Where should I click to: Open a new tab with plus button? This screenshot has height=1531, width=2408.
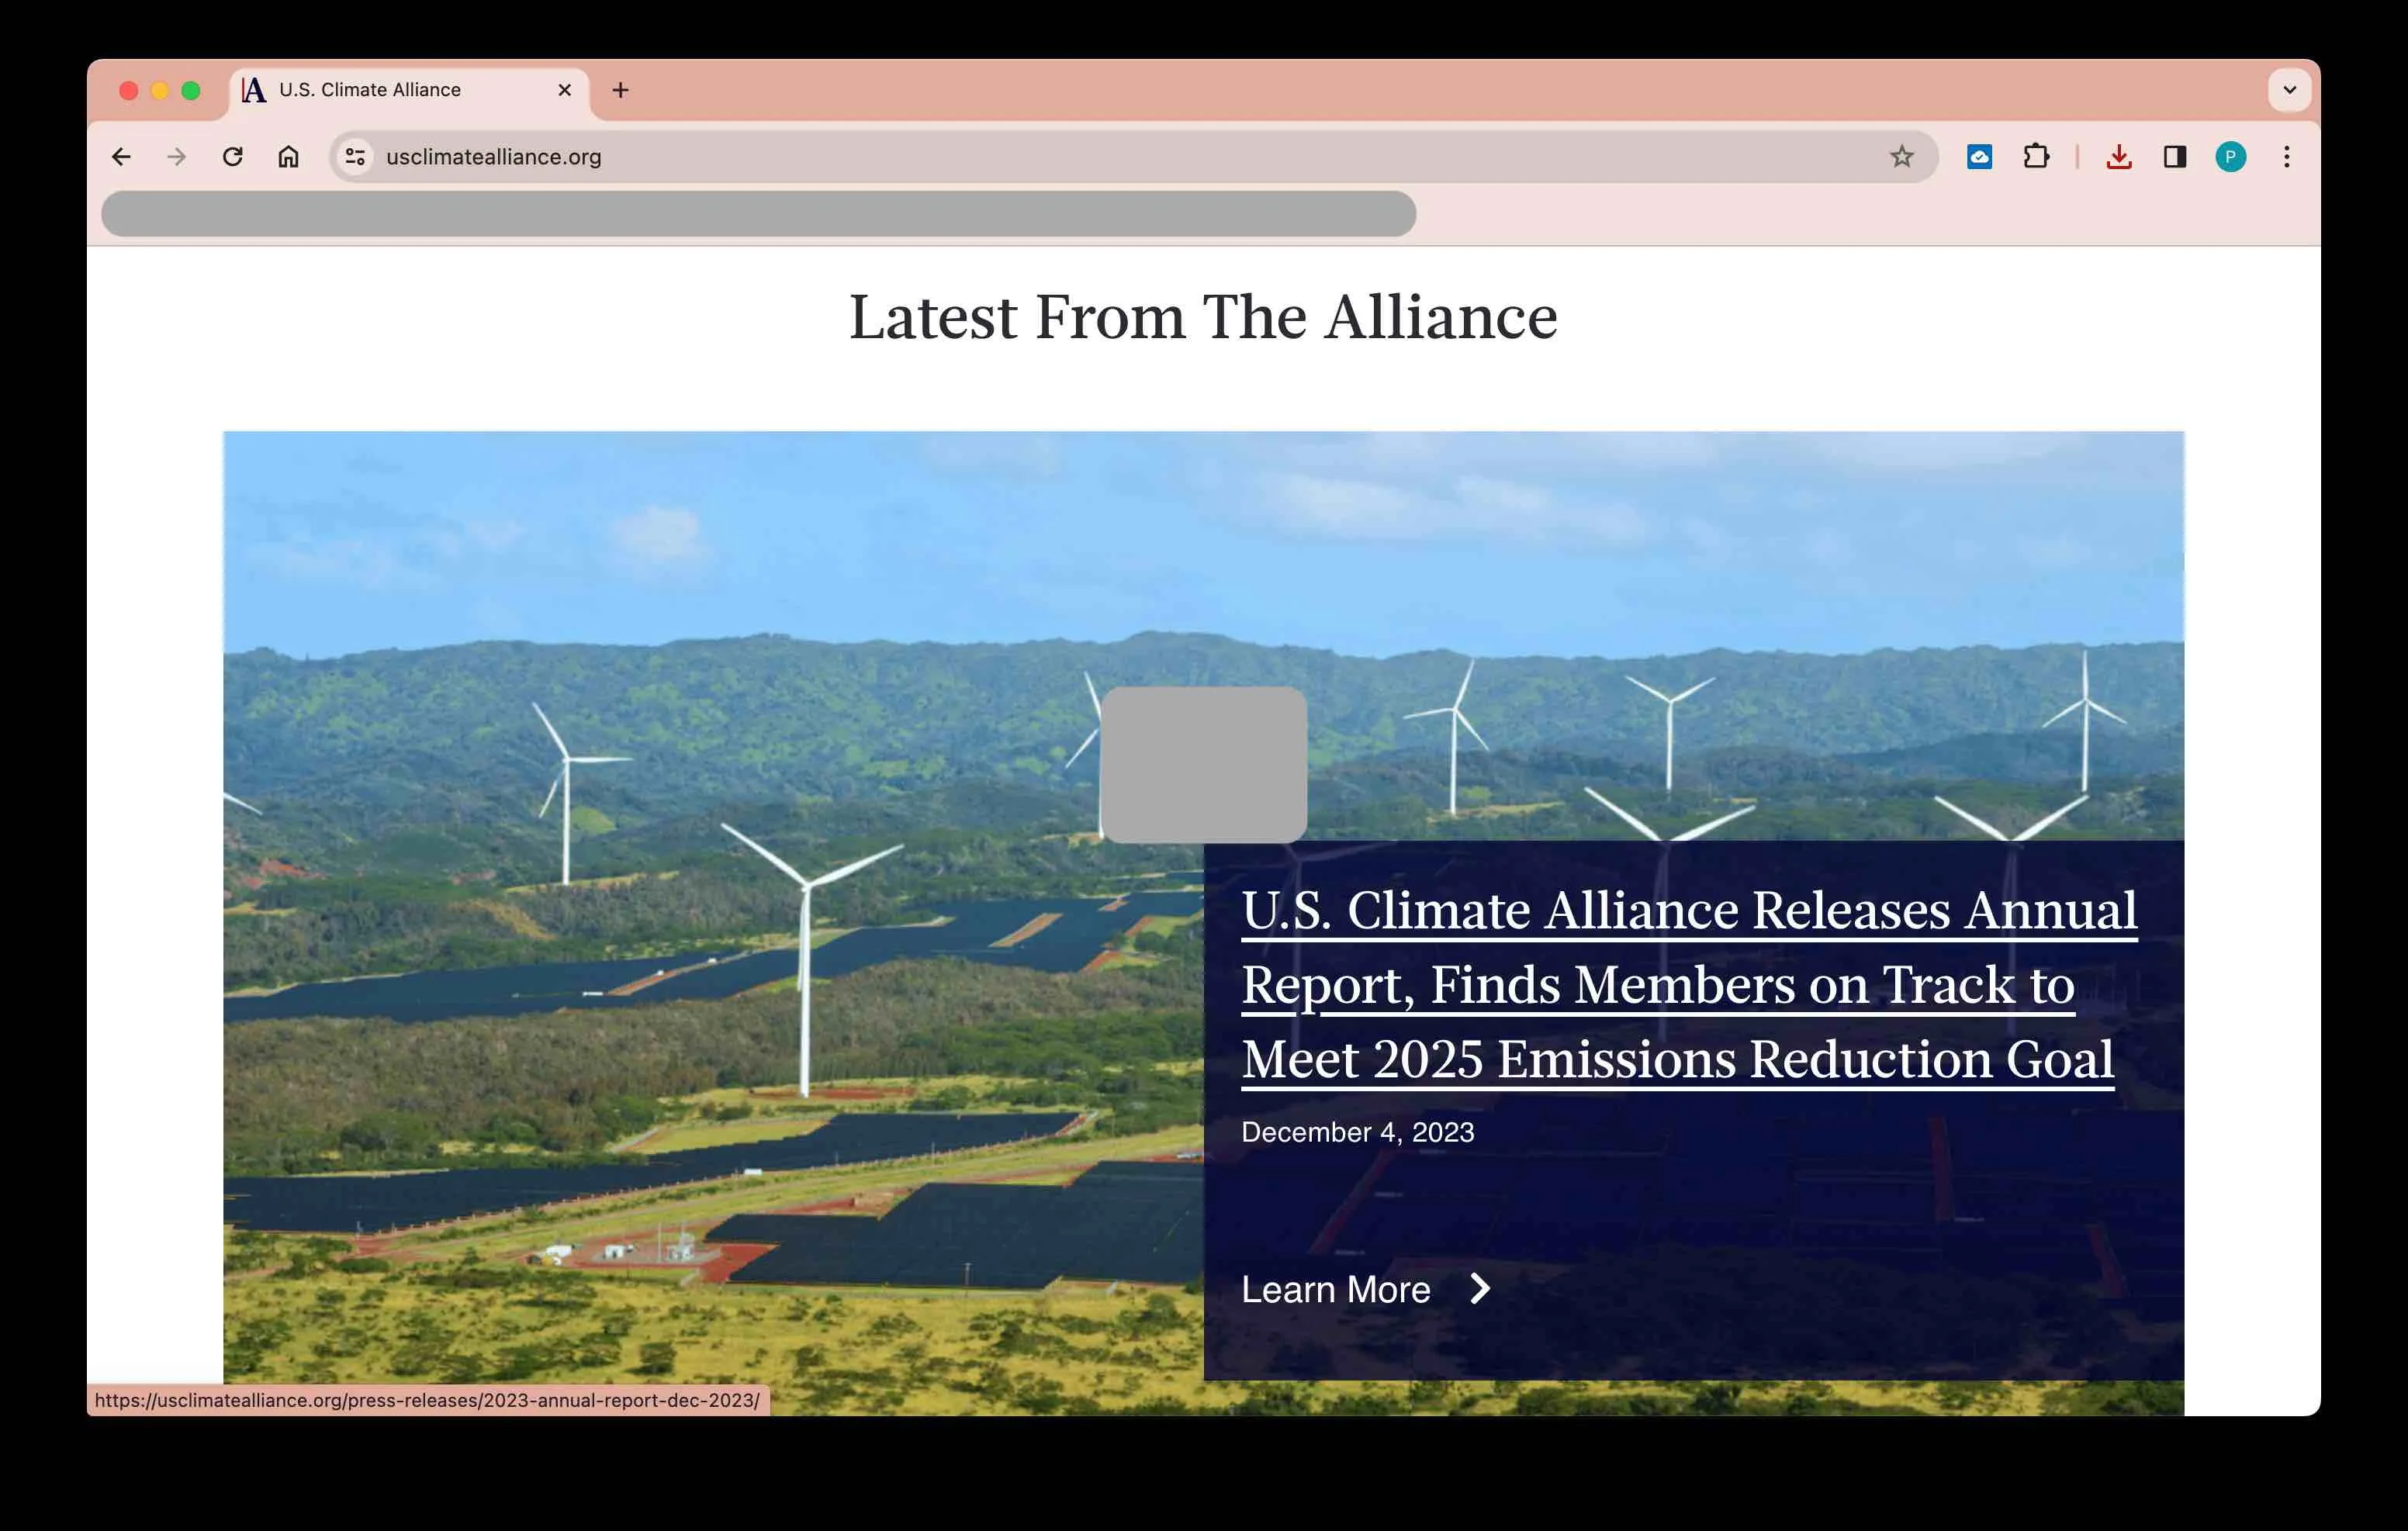point(620,90)
